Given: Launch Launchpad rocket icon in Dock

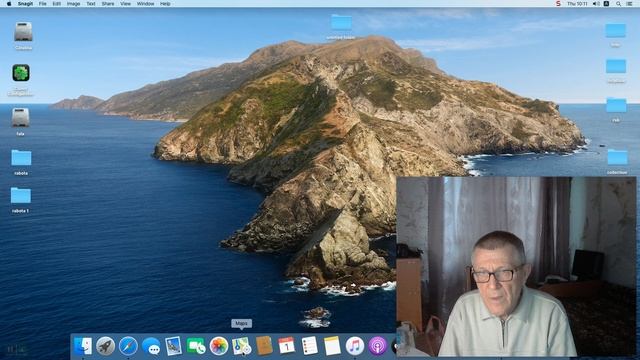Looking at the screenshot, I should tap(106, 346).
